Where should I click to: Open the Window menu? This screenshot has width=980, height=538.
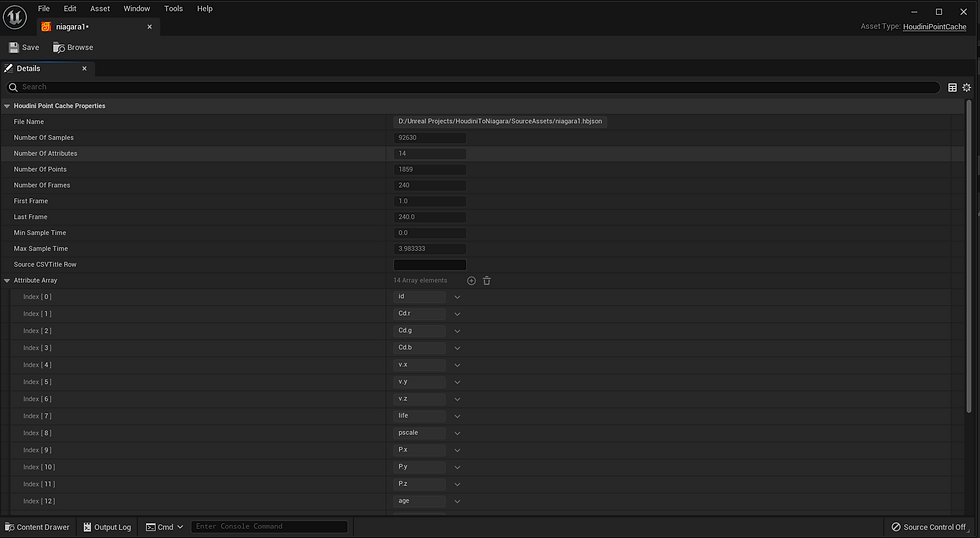[x=136, y=9]
